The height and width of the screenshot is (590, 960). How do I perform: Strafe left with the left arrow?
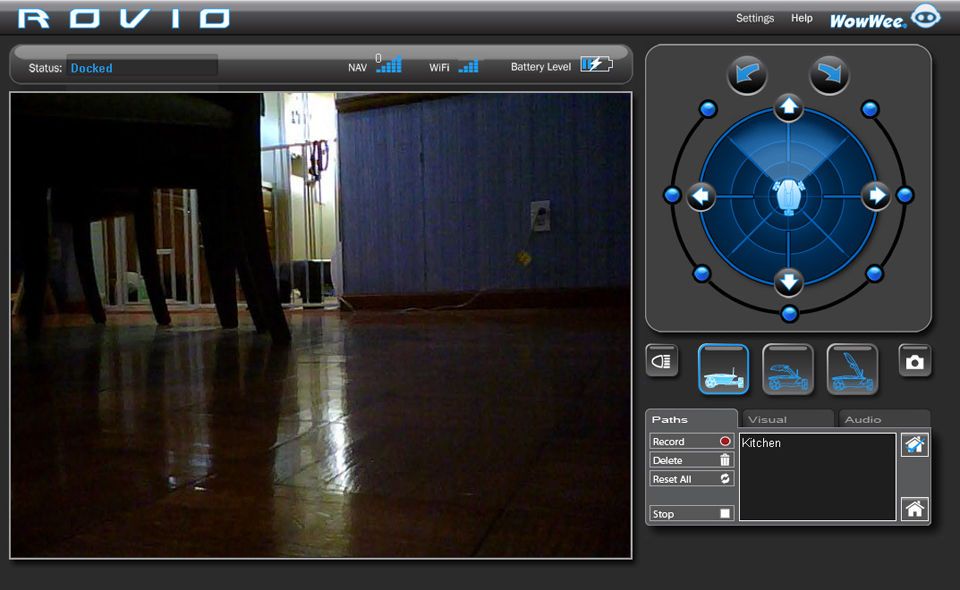click(x=701, y=196)
